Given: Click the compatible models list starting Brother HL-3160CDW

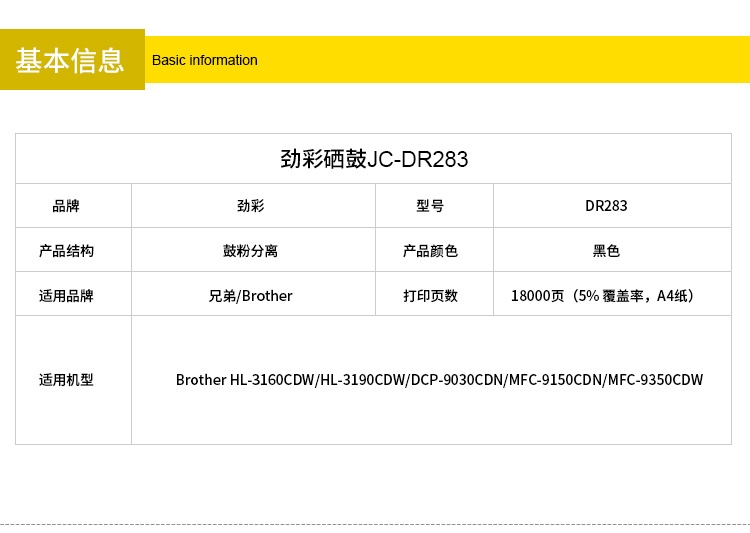Looking at the screenshot, I should 440,380.
